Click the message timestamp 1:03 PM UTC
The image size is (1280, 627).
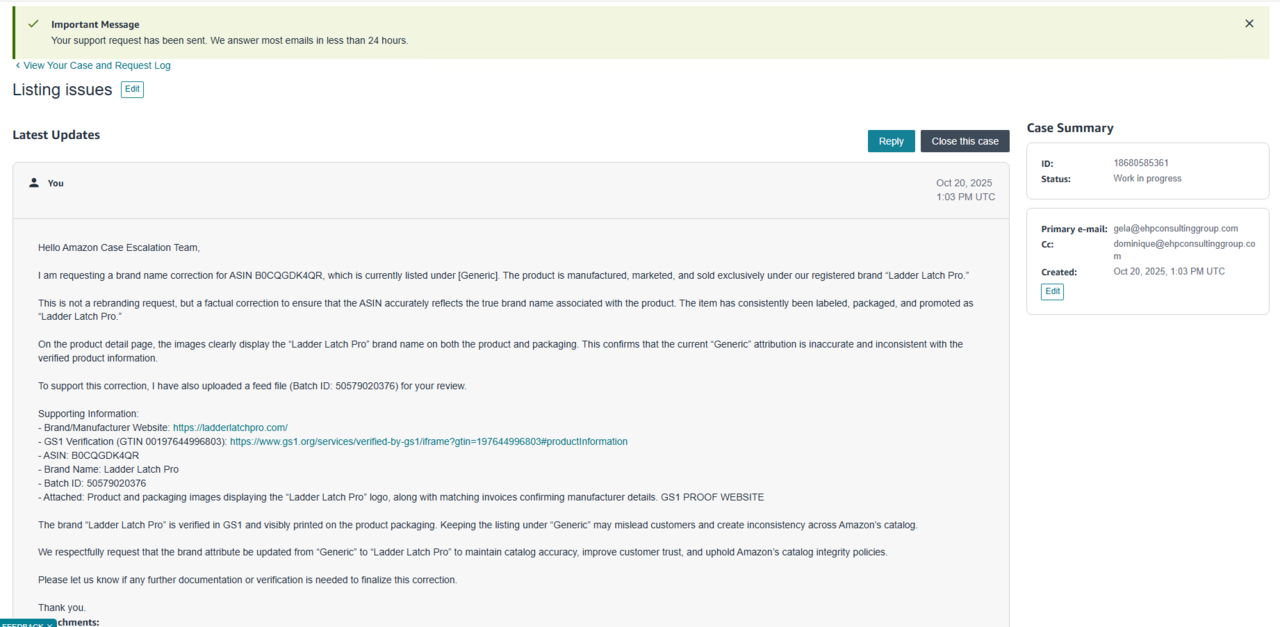coord(965,197)
